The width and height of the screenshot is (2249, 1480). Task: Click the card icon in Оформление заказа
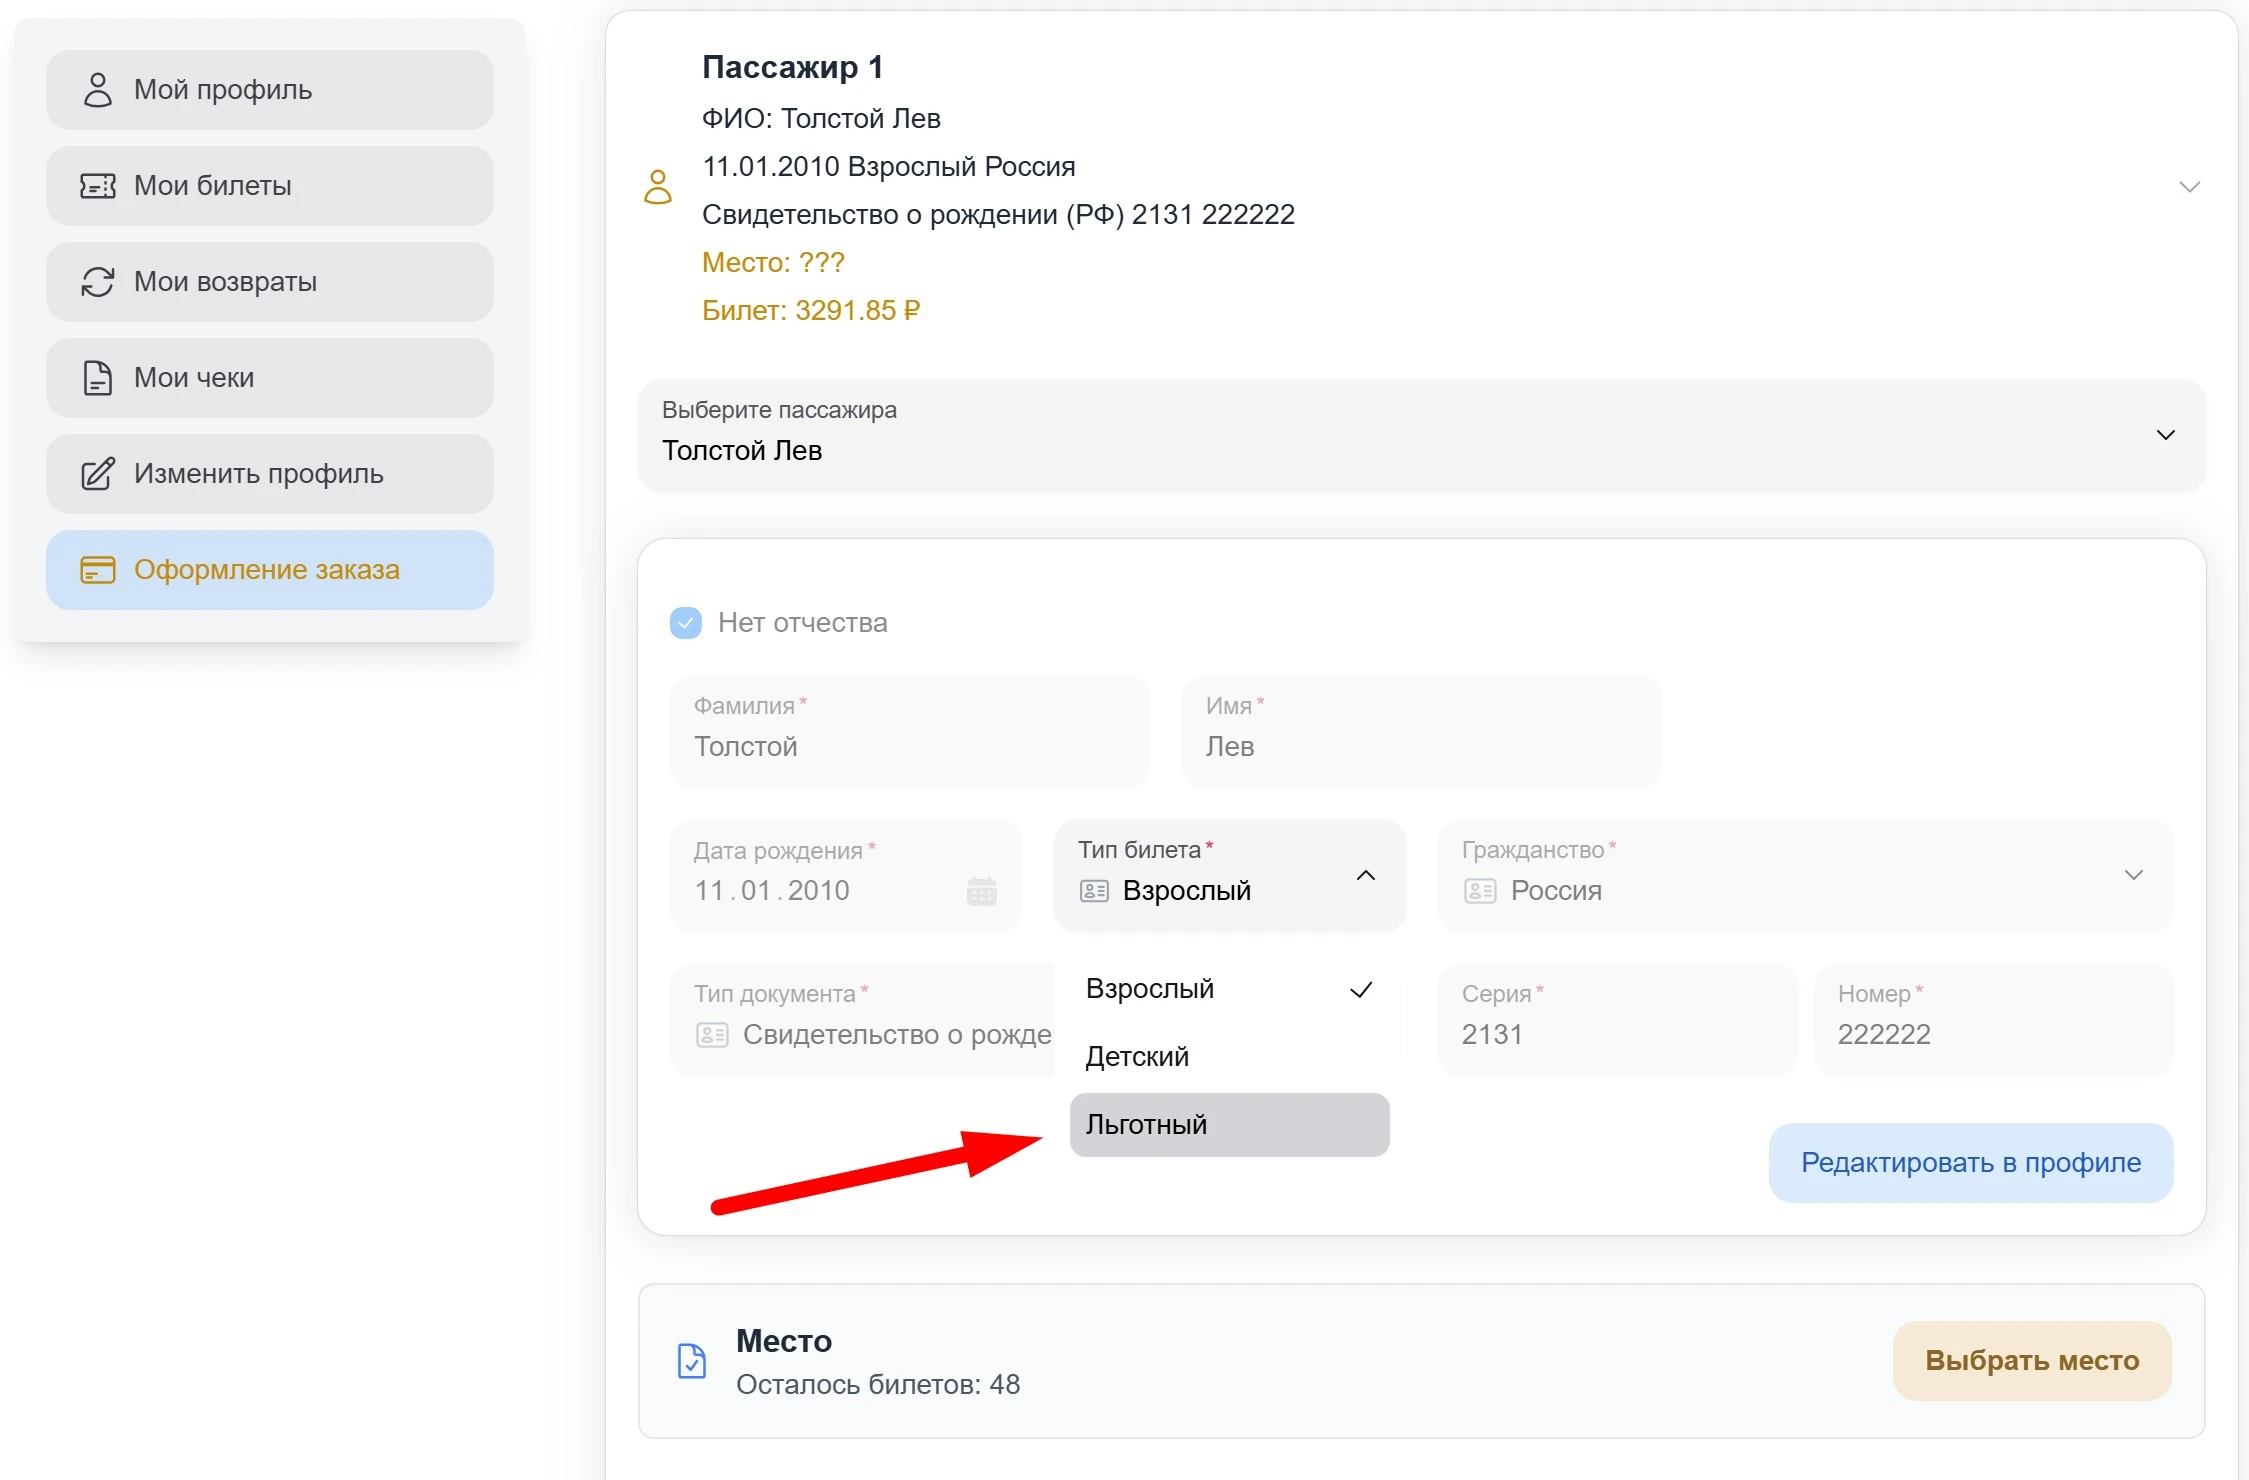[x=97, y=570]
